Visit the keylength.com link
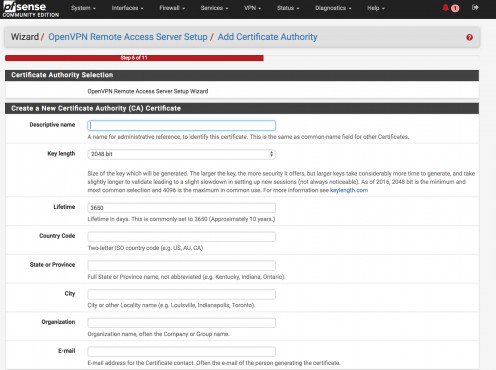496x370 pixels. click(x=349, y=190)
